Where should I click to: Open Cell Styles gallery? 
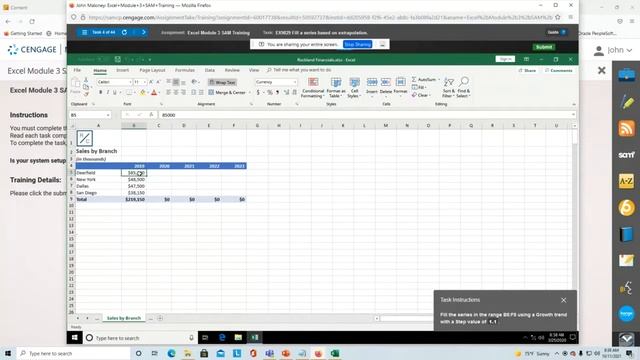click(x=354, y=87)
